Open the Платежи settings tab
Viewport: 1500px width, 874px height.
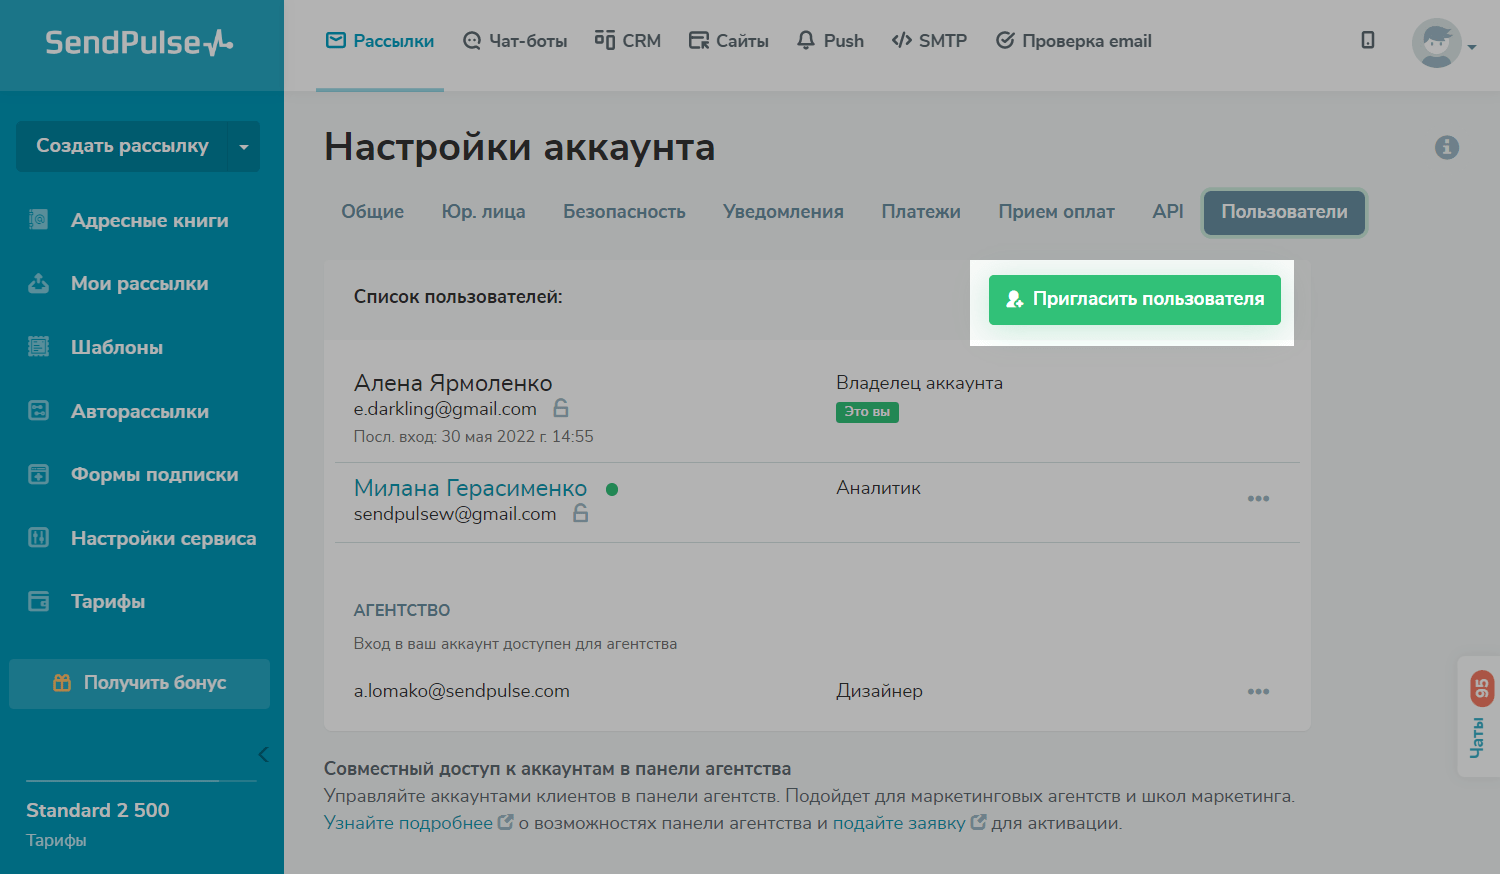pos(920,212)
